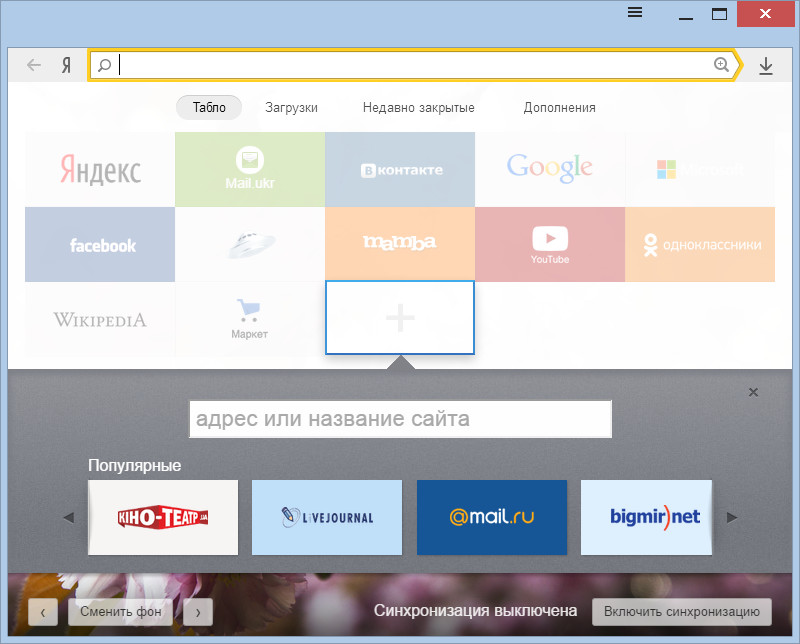Open the Загрузки tab
The height and width of the screenshot is (644, 800).
[x=291, y=108]
